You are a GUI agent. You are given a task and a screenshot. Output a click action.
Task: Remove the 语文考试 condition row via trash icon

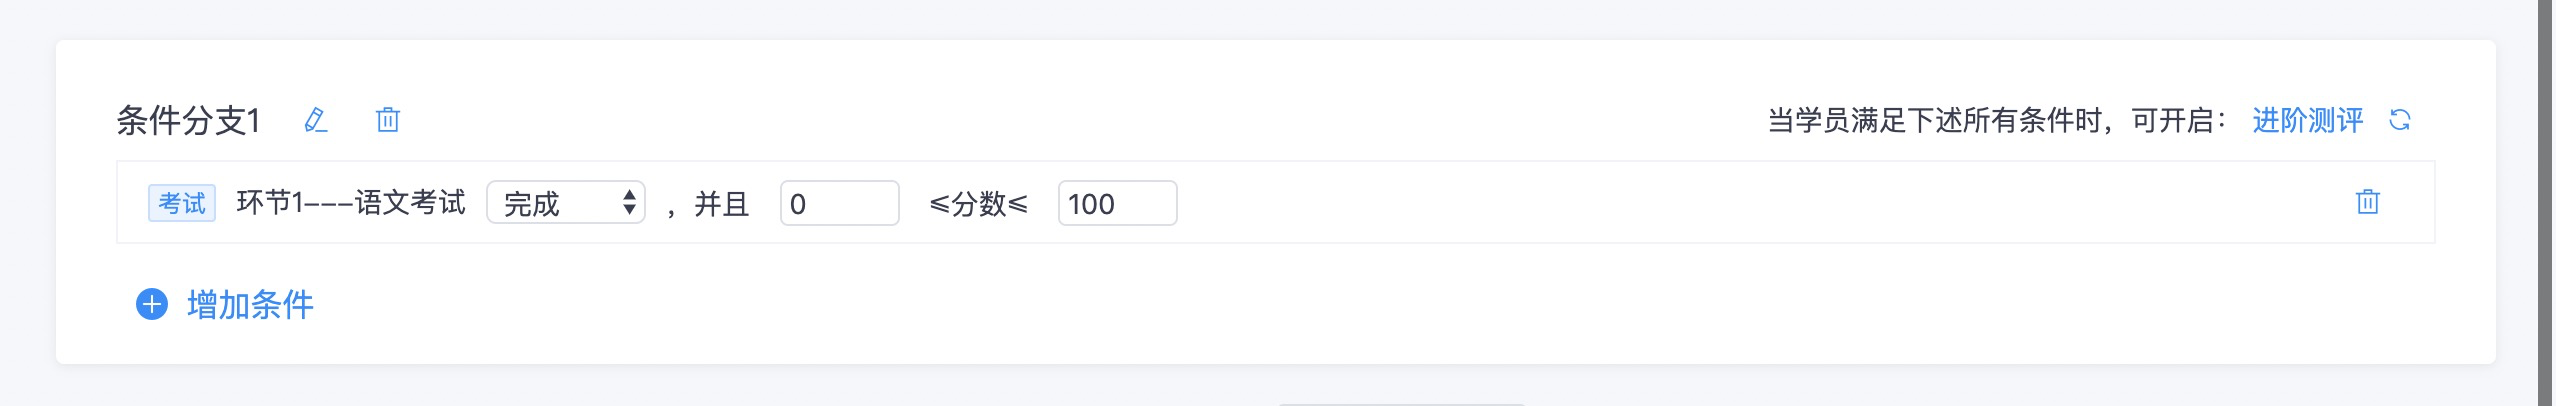(x=2367, y=202)
